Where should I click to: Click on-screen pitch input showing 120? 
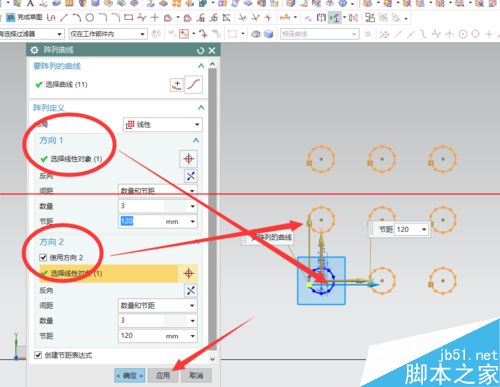407,229
